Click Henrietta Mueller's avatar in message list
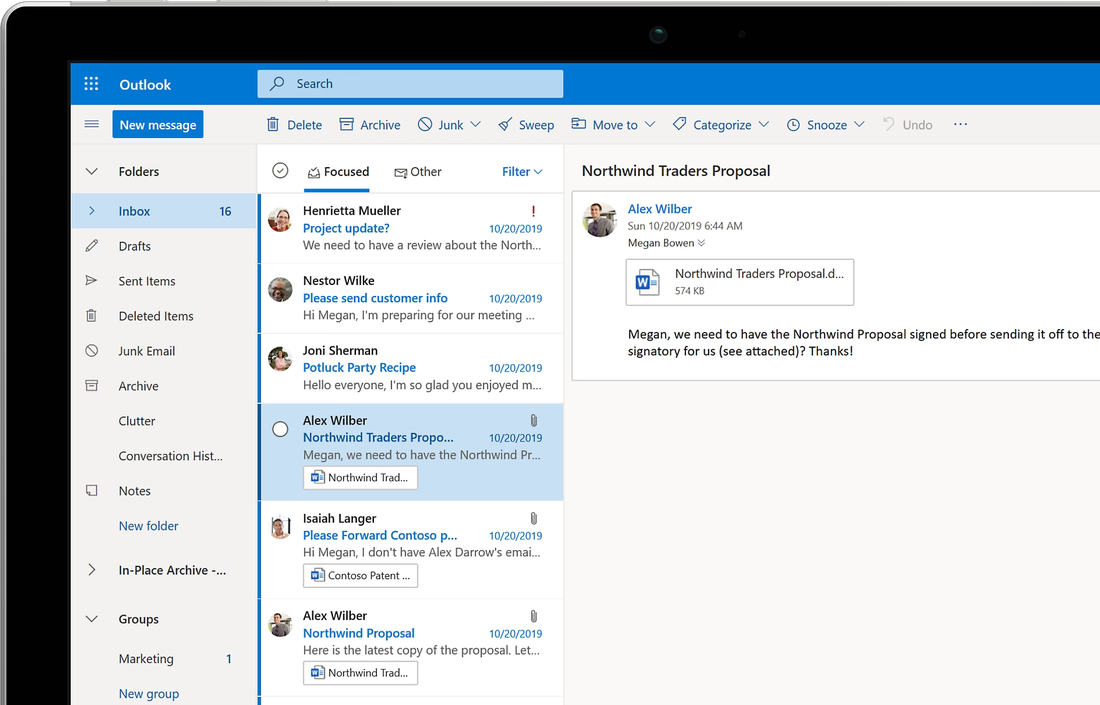 (280, 220)
